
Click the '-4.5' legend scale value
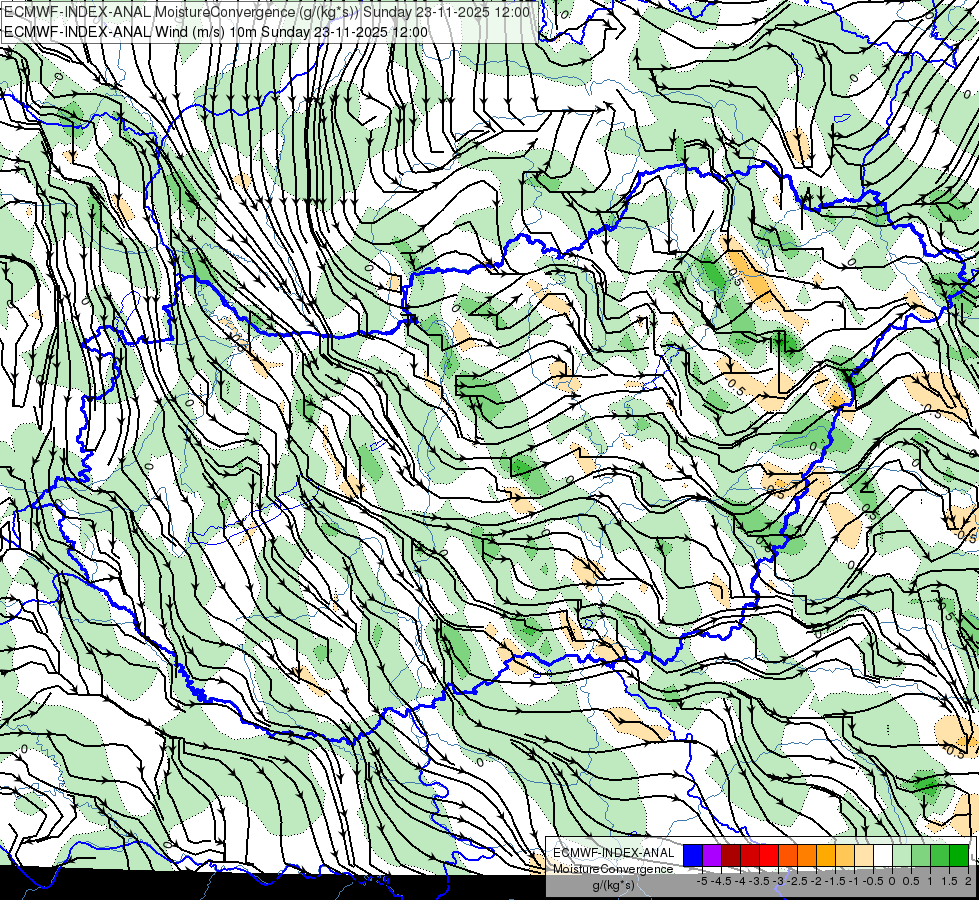721,881
